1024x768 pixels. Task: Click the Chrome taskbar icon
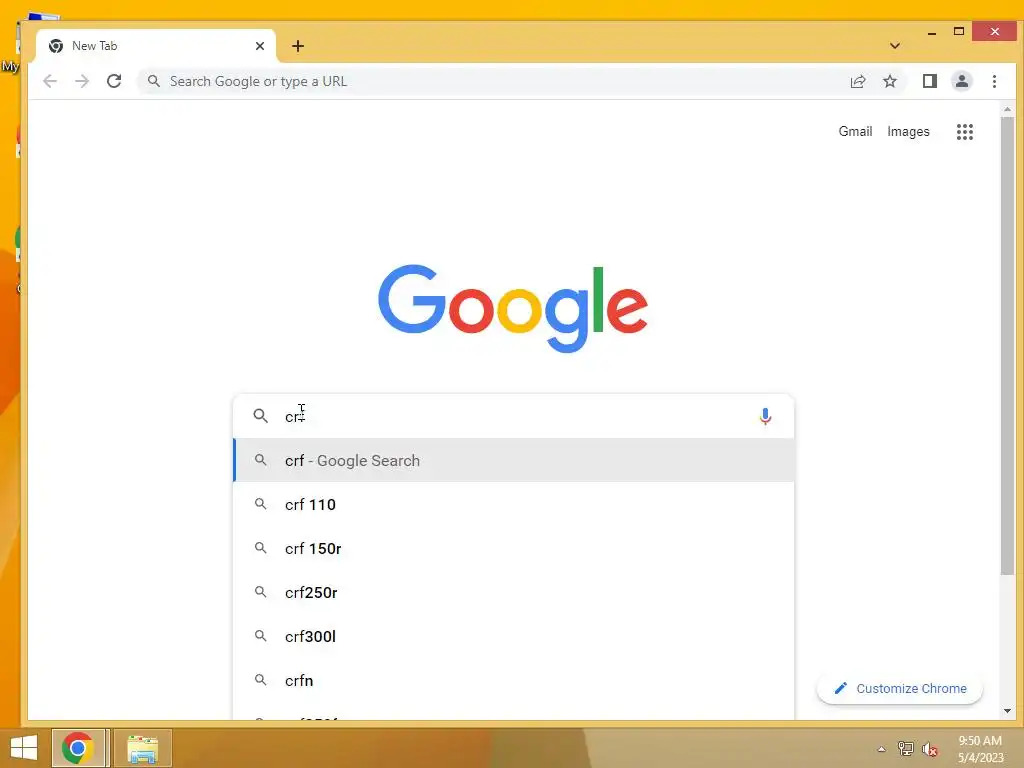[x=78, y=748]
